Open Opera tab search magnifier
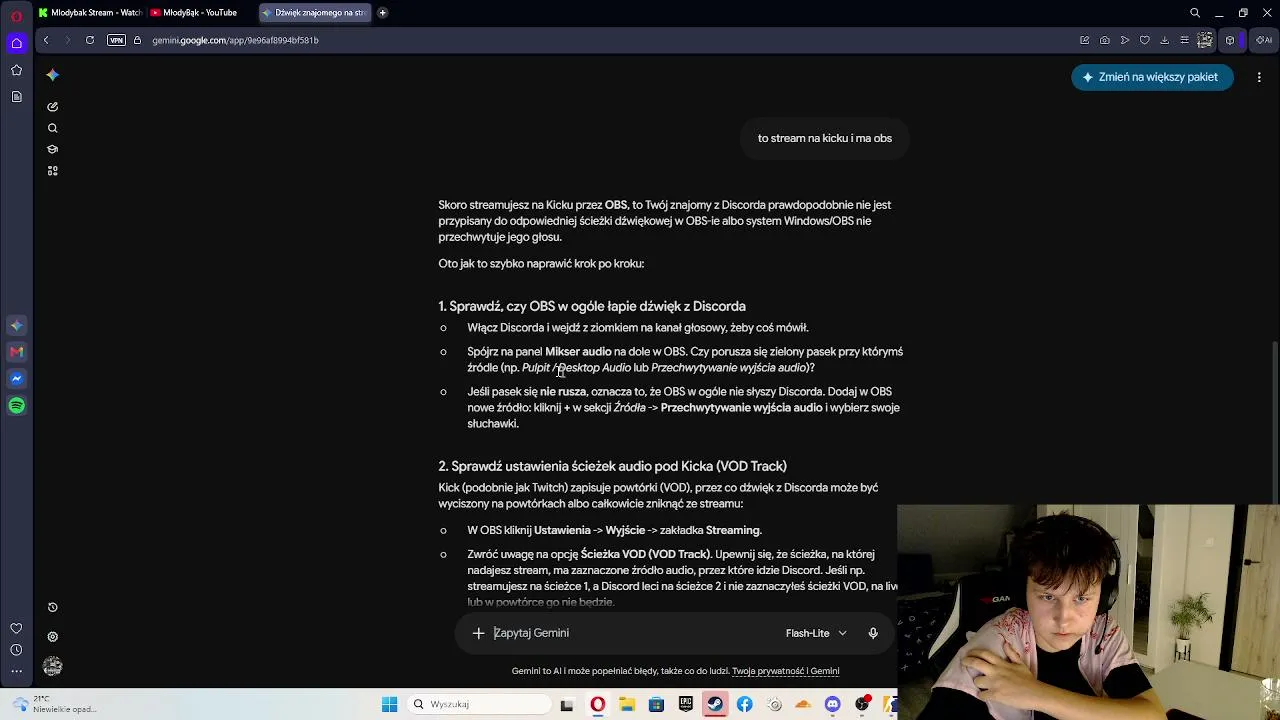This screenshot has height=720, width=1280. 1195,13
